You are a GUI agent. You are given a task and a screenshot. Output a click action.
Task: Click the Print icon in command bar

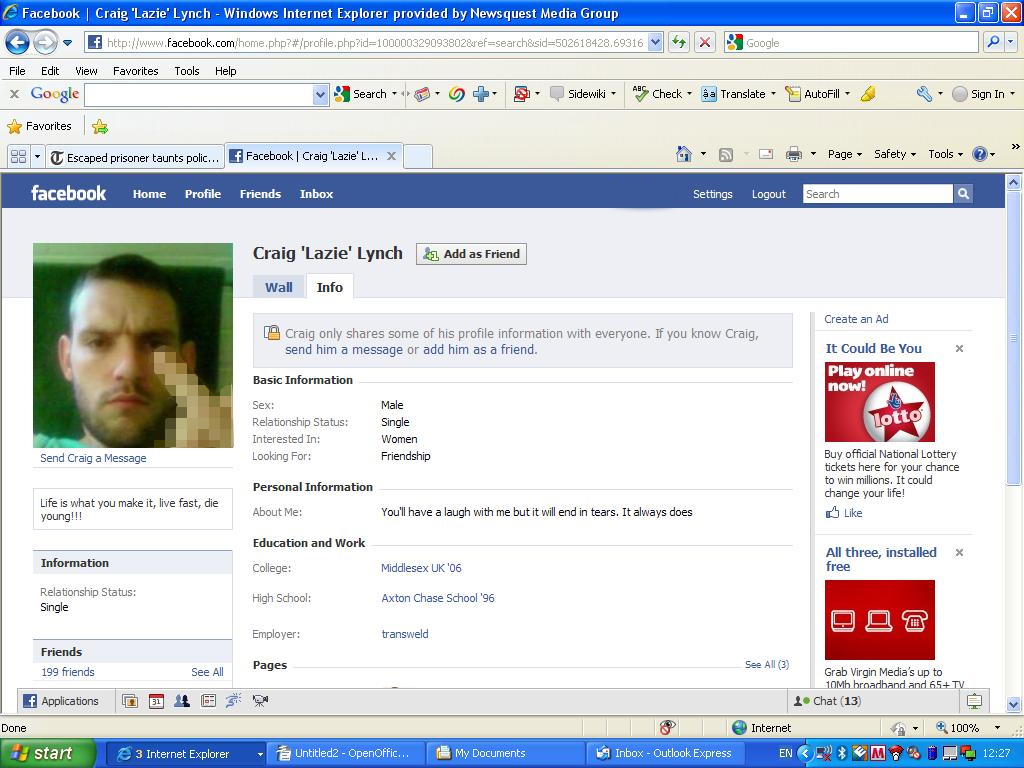pos(793,155)
